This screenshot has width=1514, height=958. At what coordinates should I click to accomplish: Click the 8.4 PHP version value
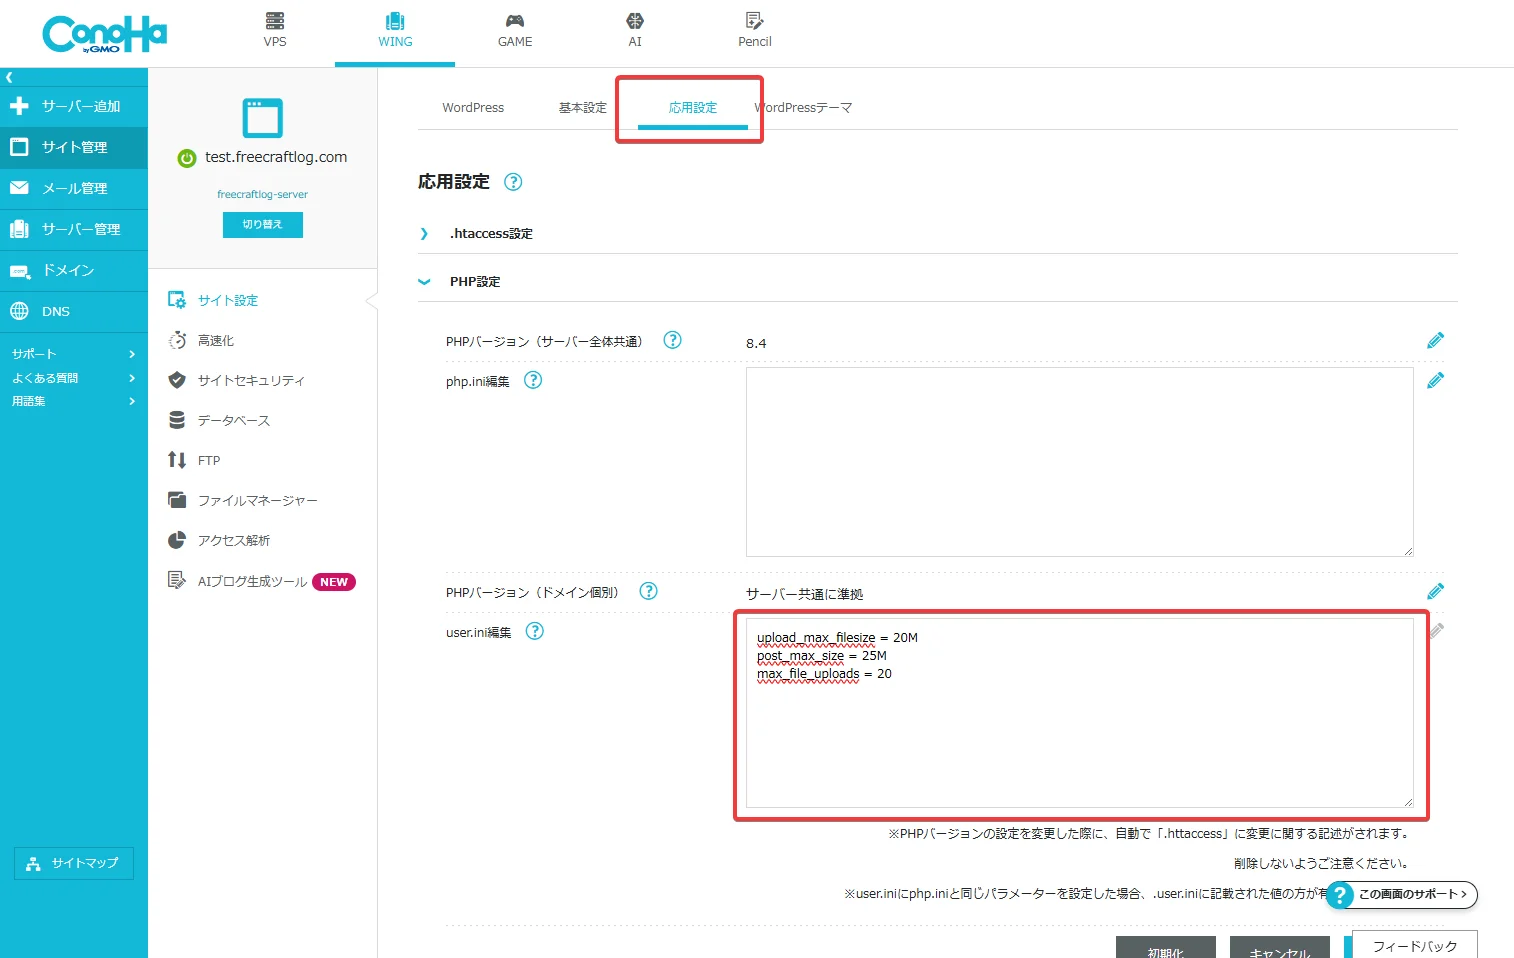tap(756, 343)
